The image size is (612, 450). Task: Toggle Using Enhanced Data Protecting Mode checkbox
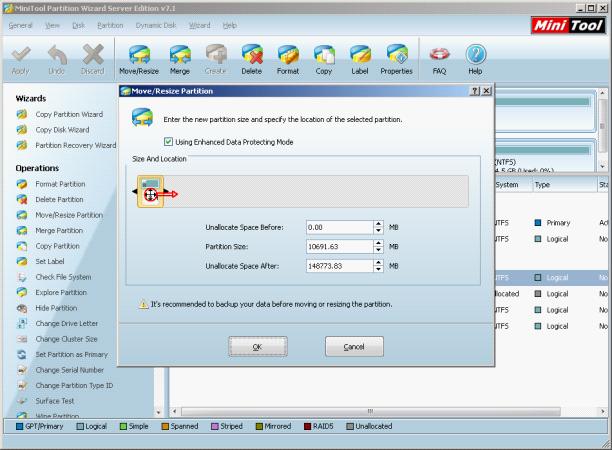168,142
